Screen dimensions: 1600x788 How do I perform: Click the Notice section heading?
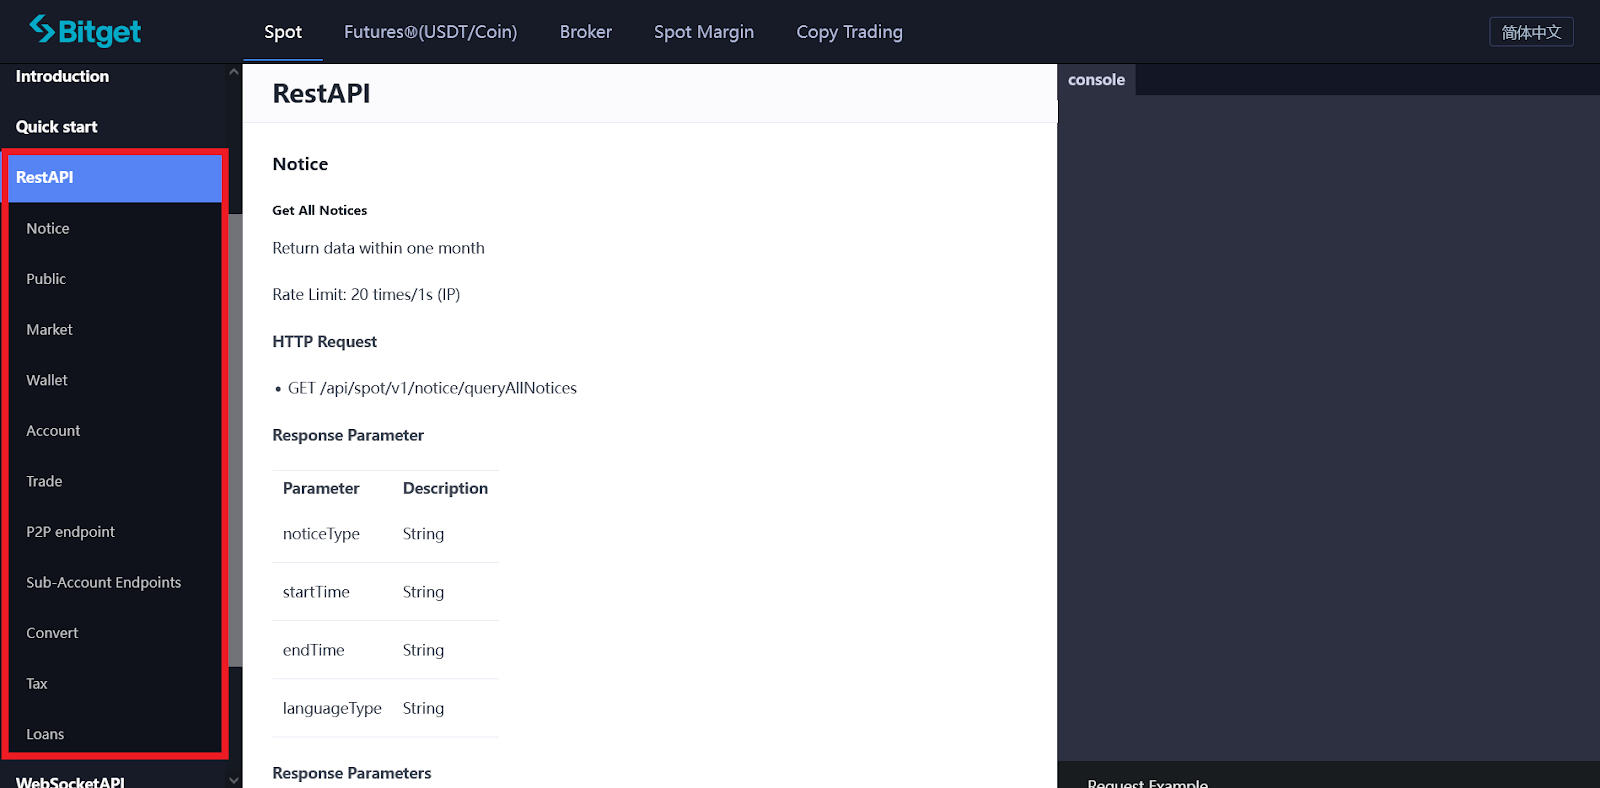[x=300, y=164]
